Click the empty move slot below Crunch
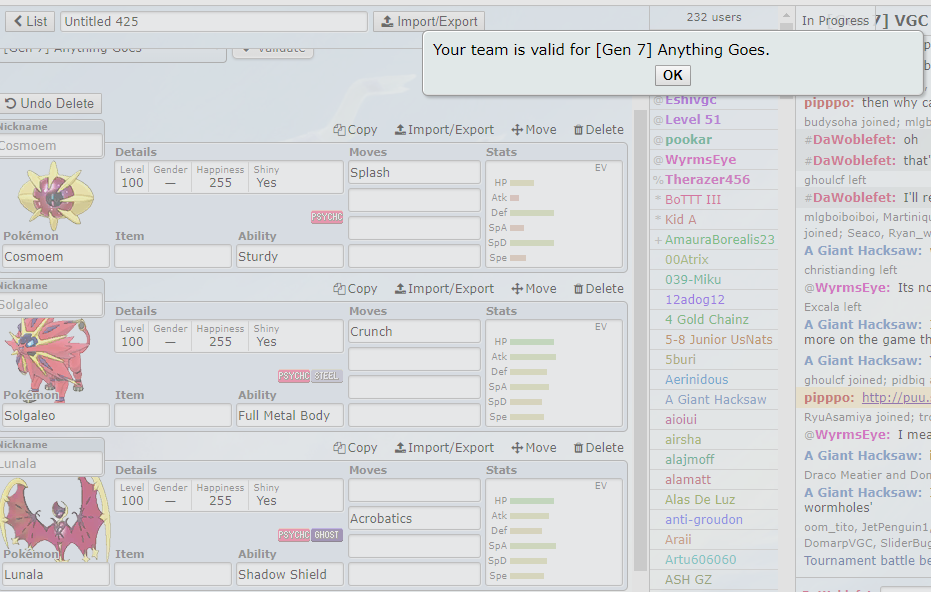This screenshot has height=592, width=931. [414, 360]
